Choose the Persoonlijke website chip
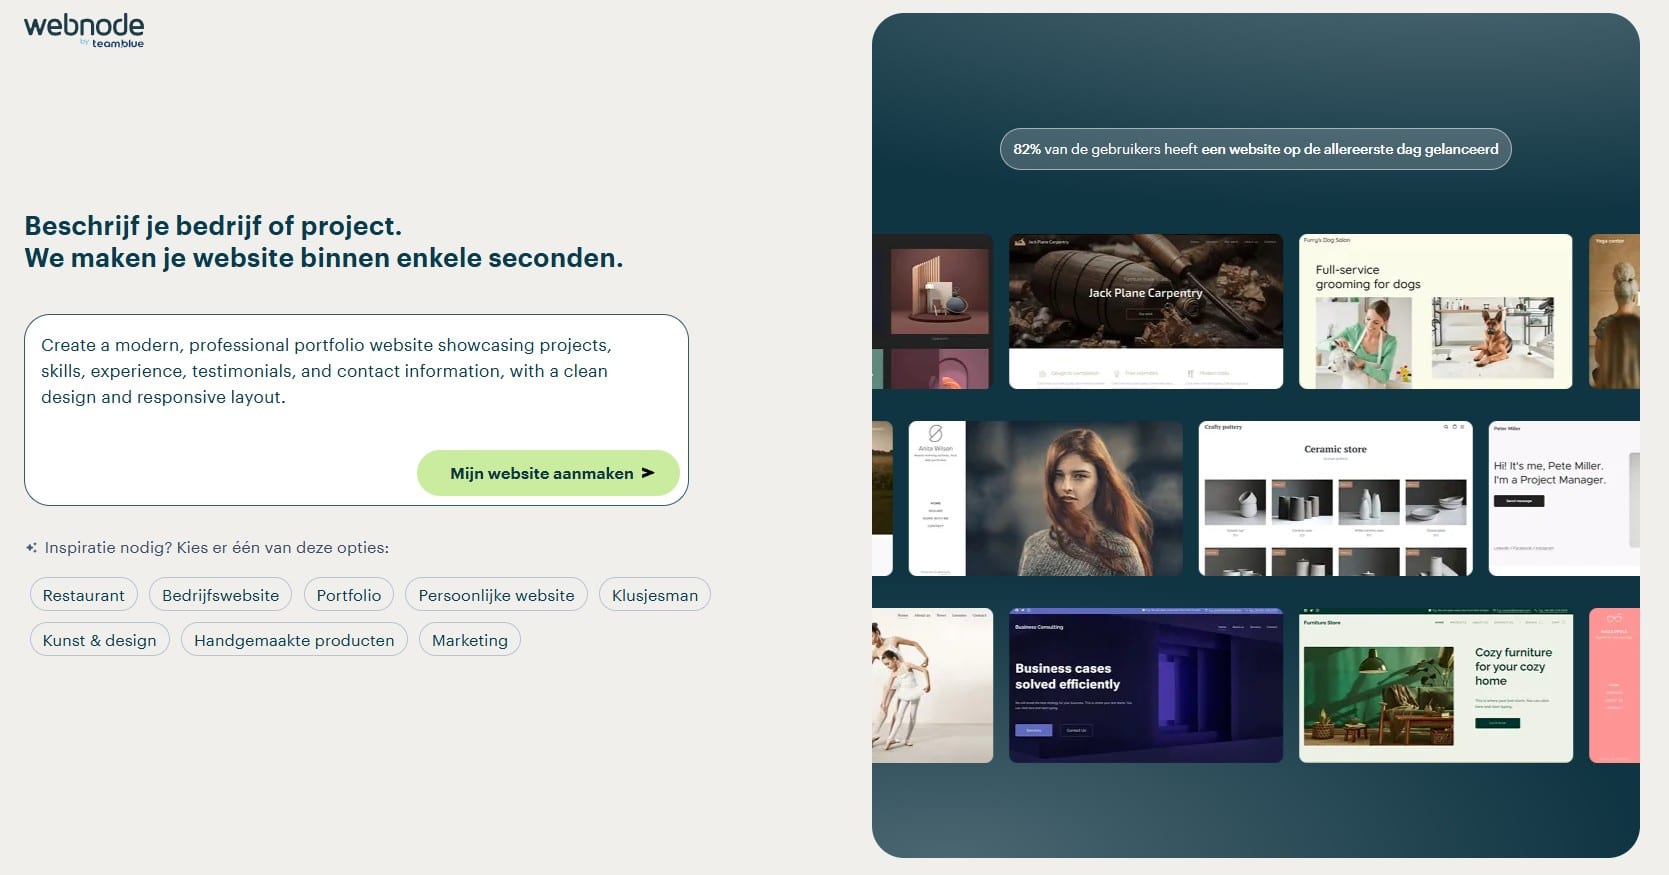 click(496, 595)
